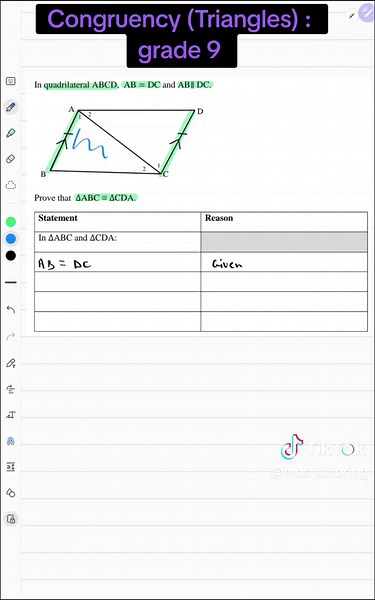Select the blue pen tool
Screen dimensions: 375x600
pos(11,107)
